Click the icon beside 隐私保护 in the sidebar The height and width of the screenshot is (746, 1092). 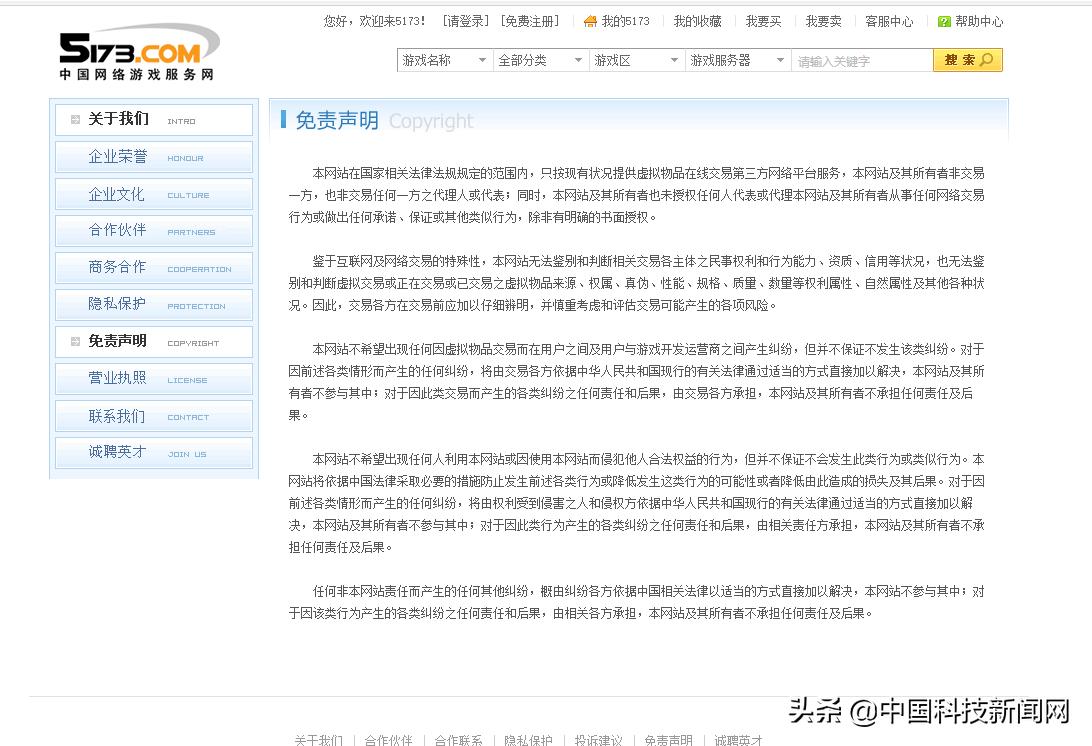pyautogui.click(x=75, y=305)
